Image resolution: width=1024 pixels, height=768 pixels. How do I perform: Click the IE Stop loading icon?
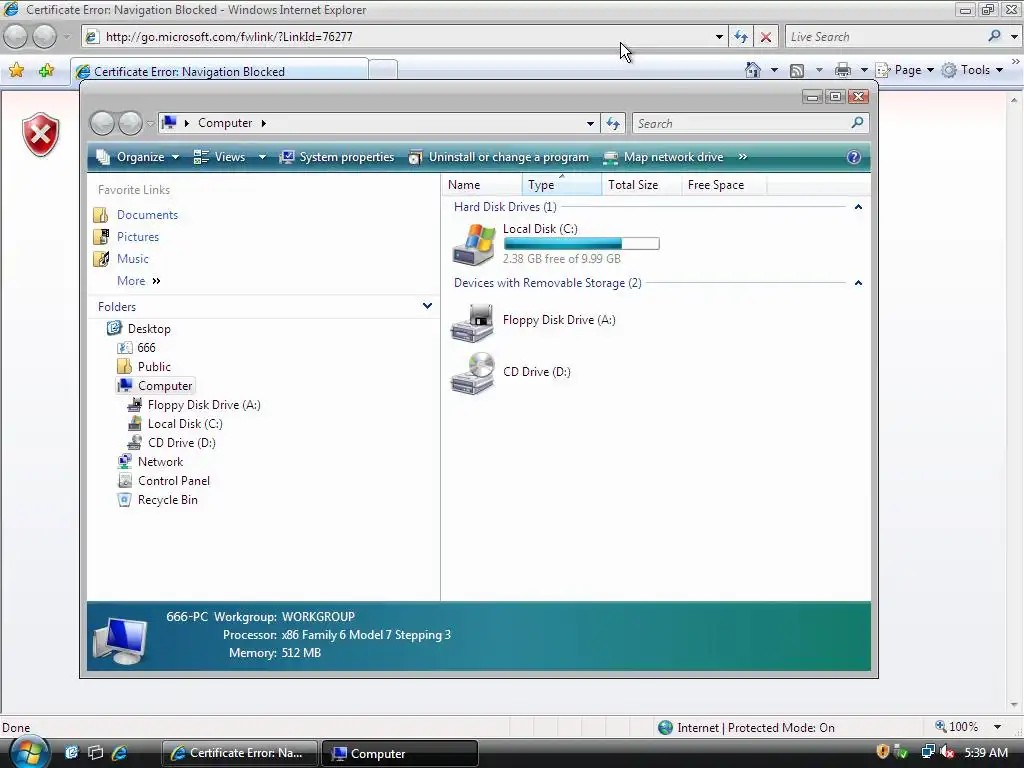click(765, 37)
